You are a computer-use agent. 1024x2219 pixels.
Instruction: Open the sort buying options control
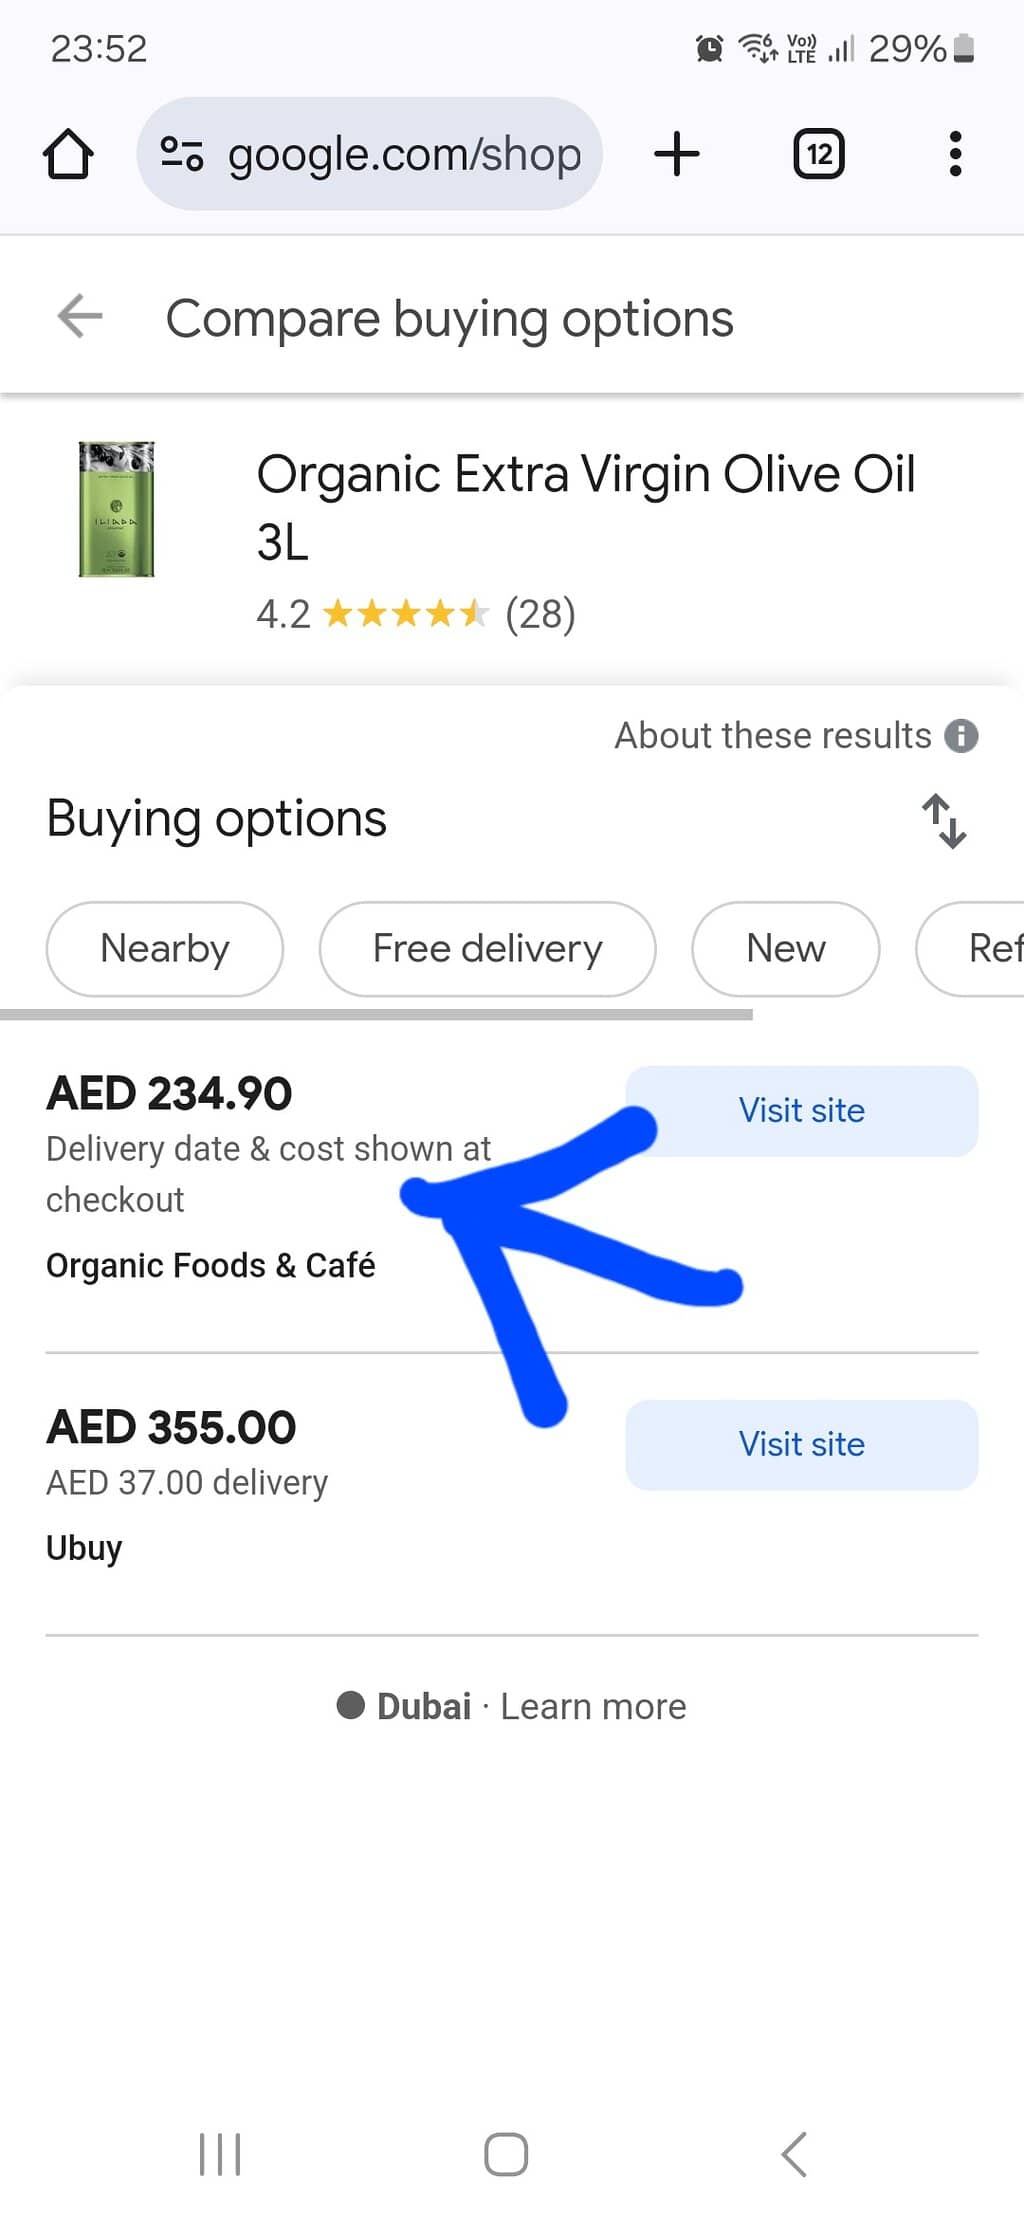click(943, 821)
